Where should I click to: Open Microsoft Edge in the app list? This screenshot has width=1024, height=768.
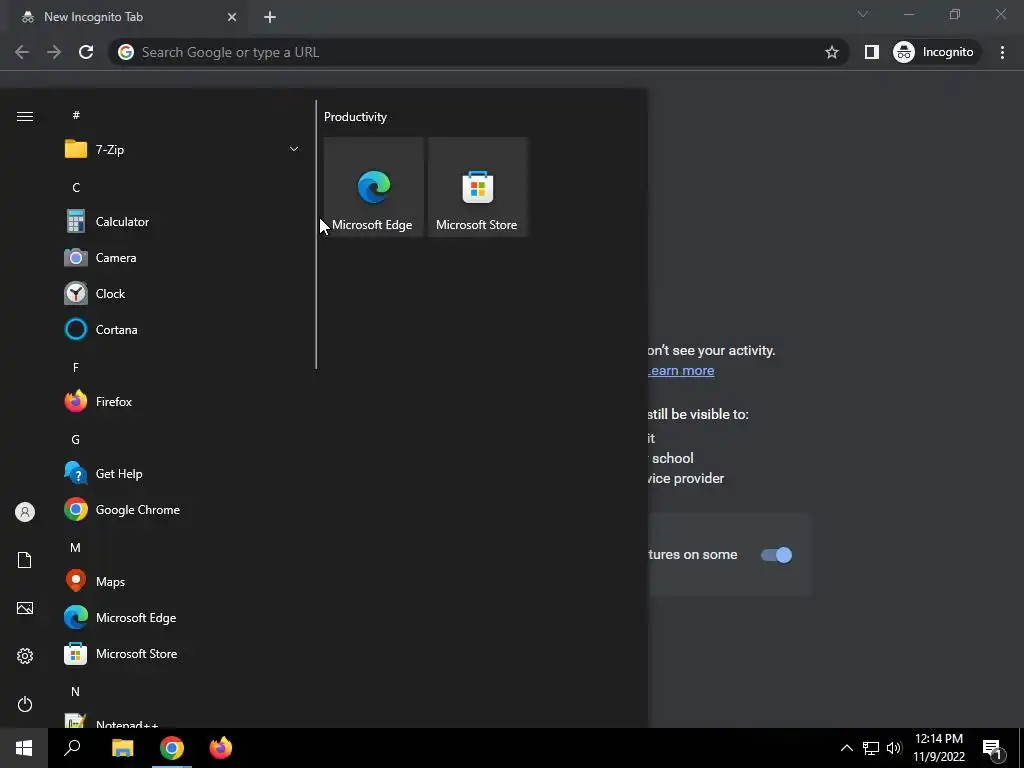(181, 618)
